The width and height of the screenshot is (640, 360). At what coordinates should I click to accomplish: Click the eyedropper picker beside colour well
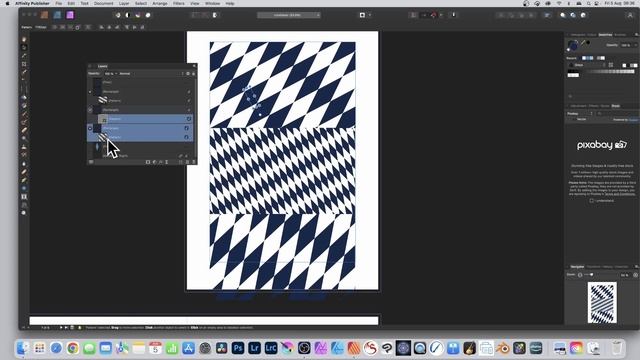(x=583, y=42)
